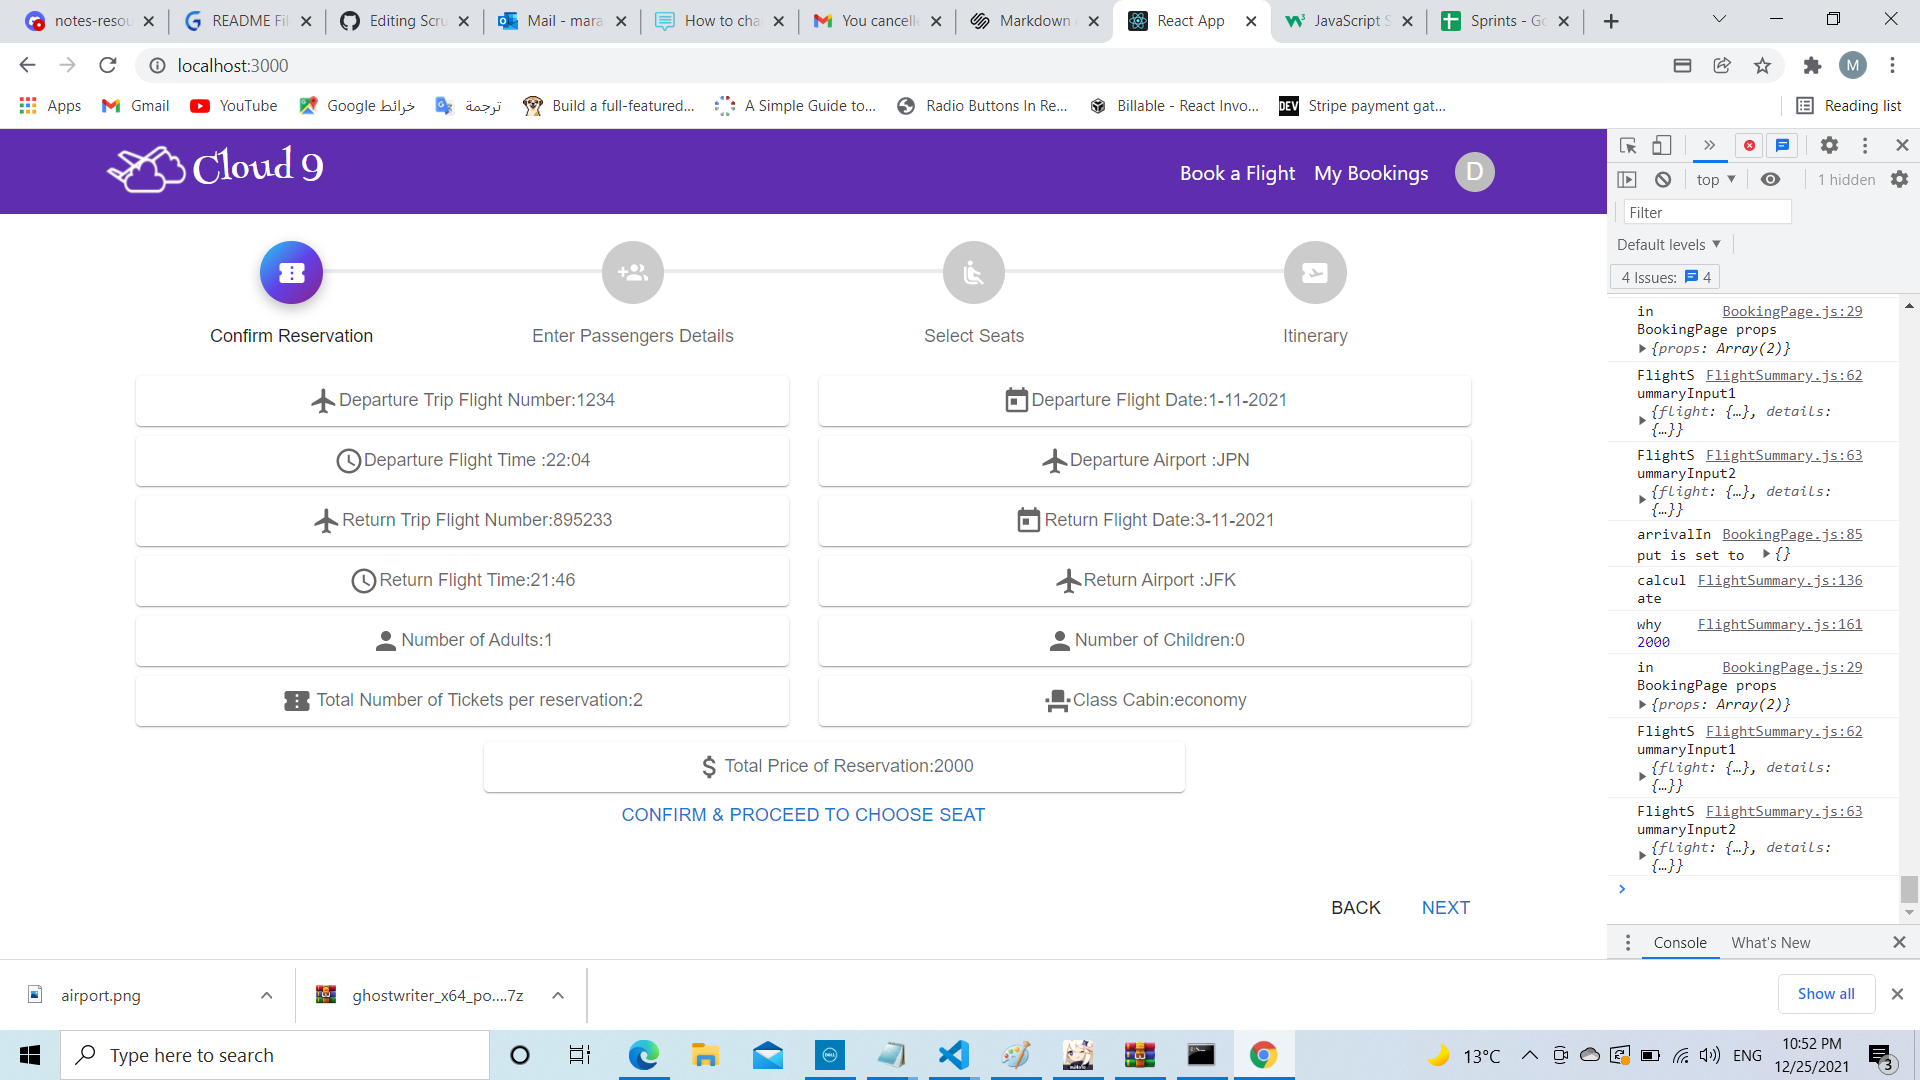
Task: Toggle live expression eye icon
Action: click(1770, 180)
